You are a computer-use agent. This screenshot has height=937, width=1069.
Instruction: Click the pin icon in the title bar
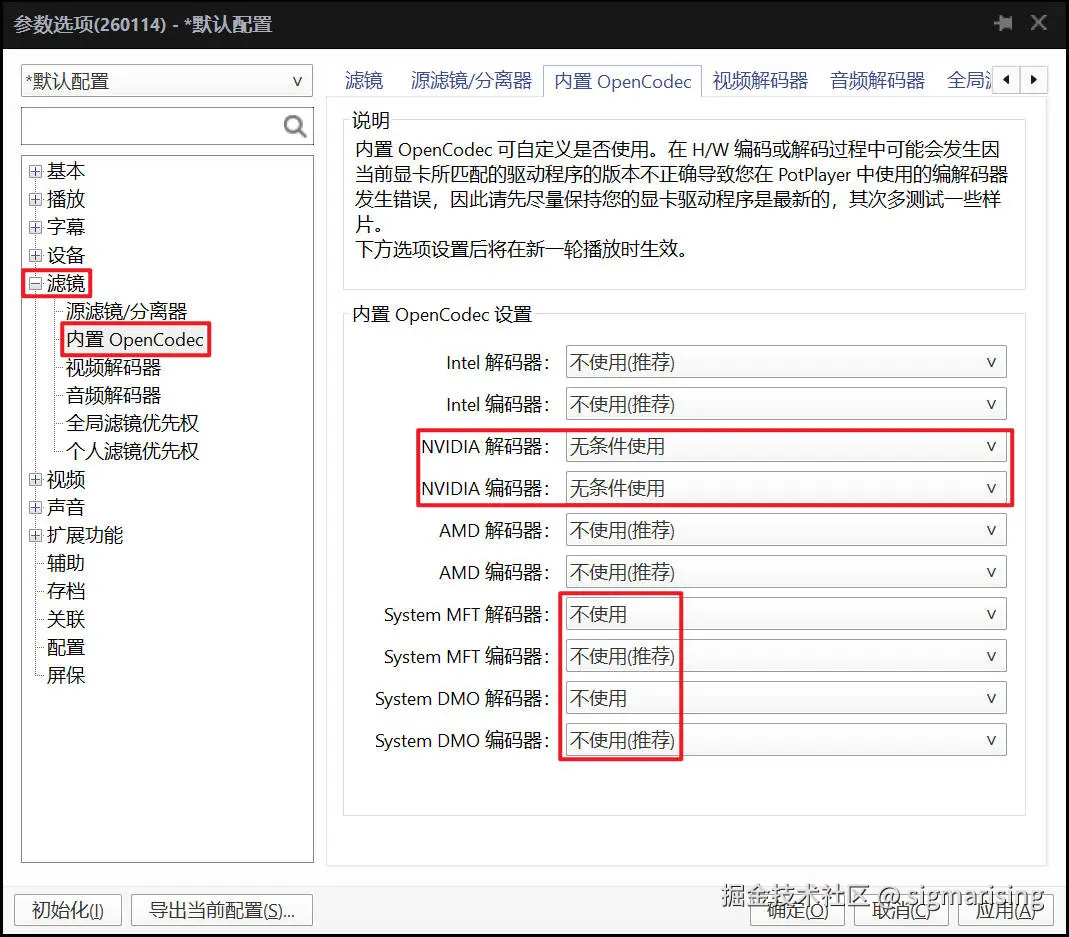point(1004,22)
